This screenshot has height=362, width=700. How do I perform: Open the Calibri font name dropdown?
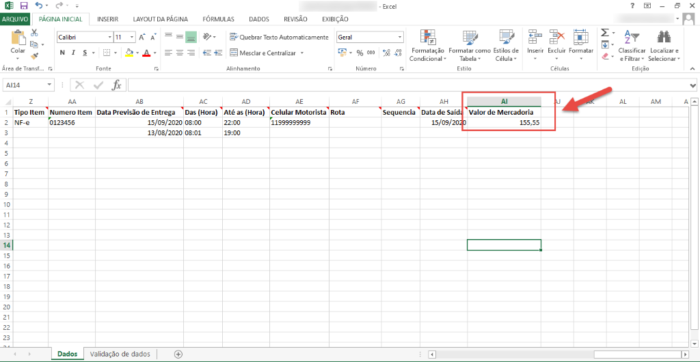click(x=110, y=37)
